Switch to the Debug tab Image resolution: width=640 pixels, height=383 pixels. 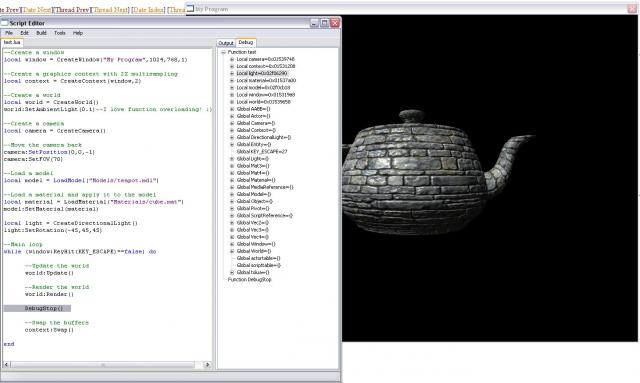[246, 42]
